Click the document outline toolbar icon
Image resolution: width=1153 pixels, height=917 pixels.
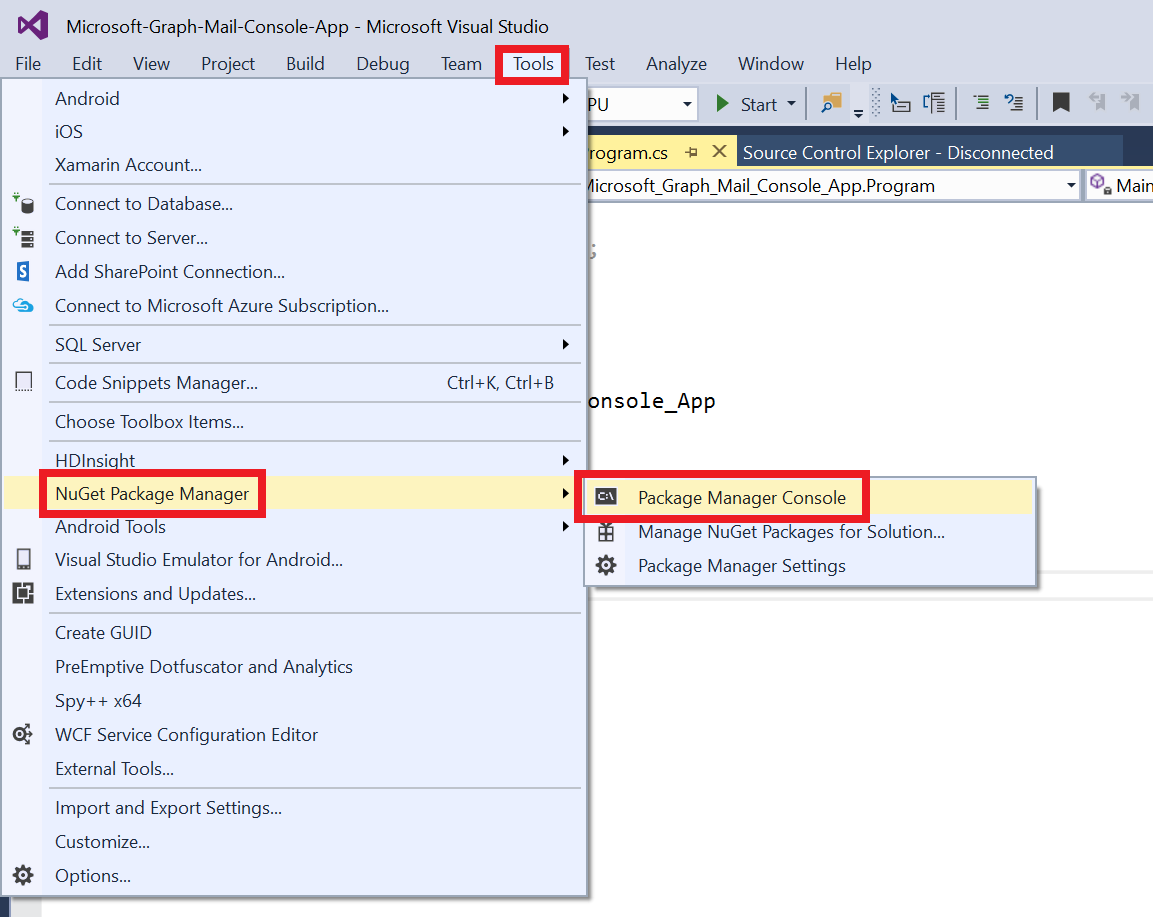point(935,103)
